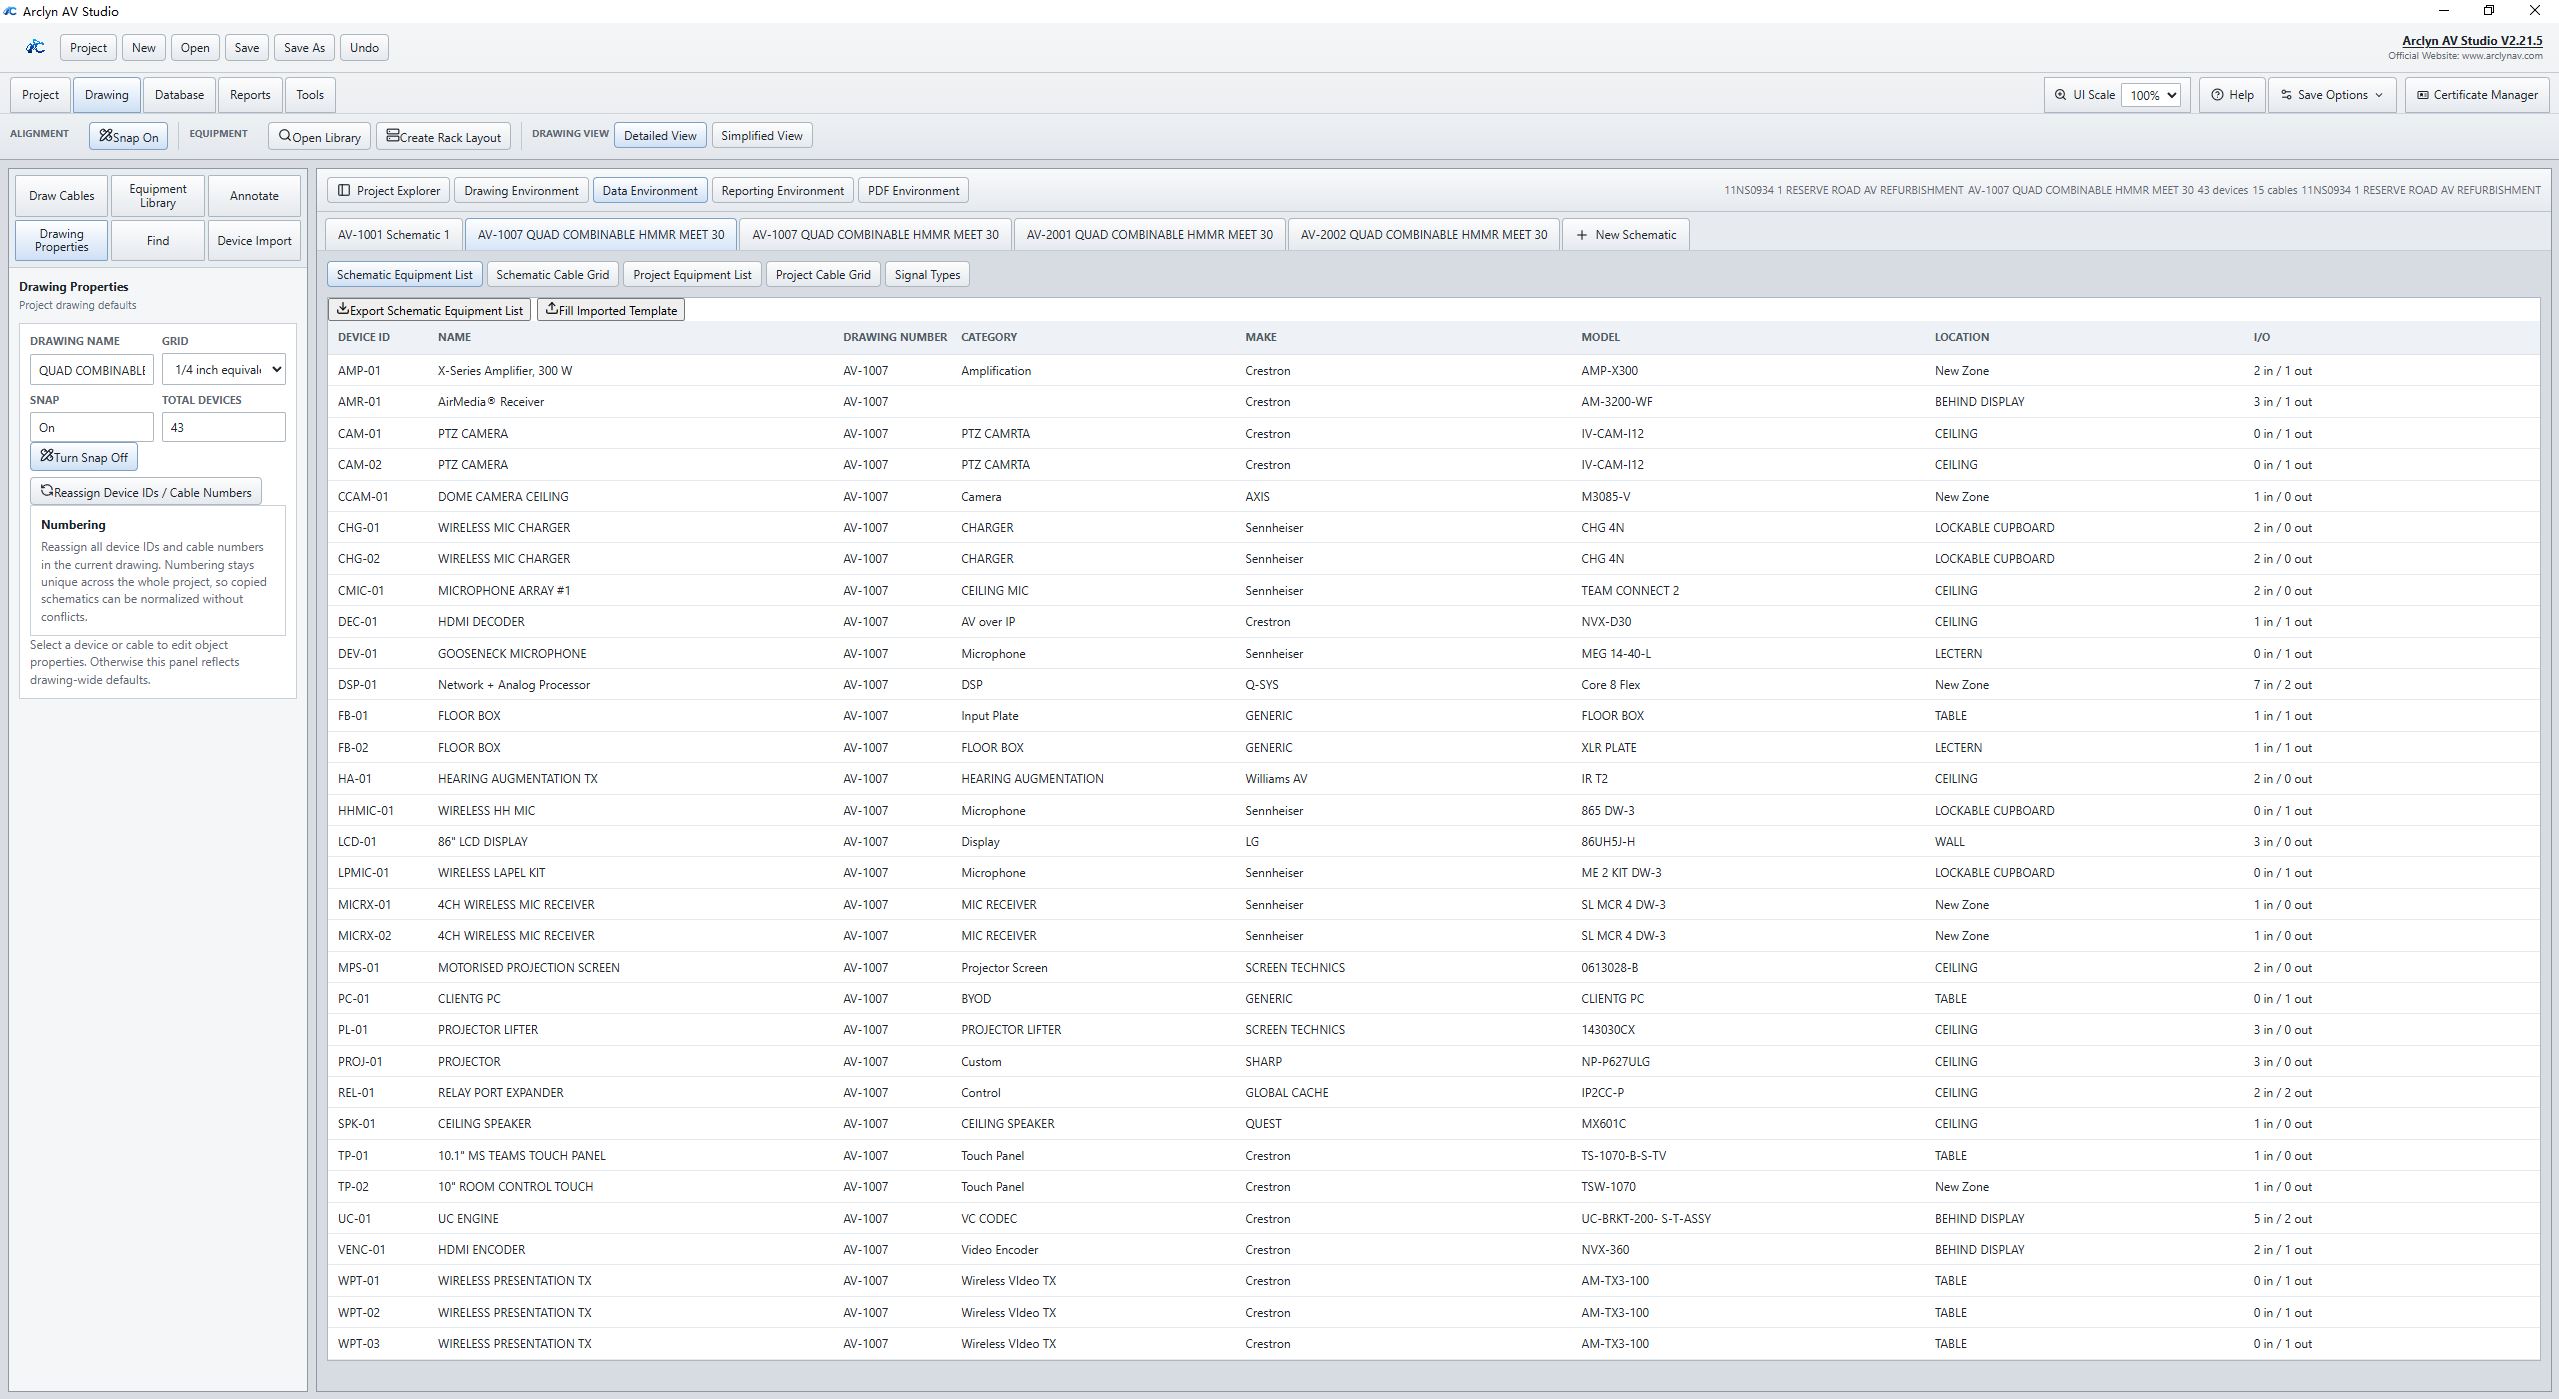Click Reassign Device IDs / Cable Numbers
This screenshot has width=2559, height=1399.
point(146,492)
